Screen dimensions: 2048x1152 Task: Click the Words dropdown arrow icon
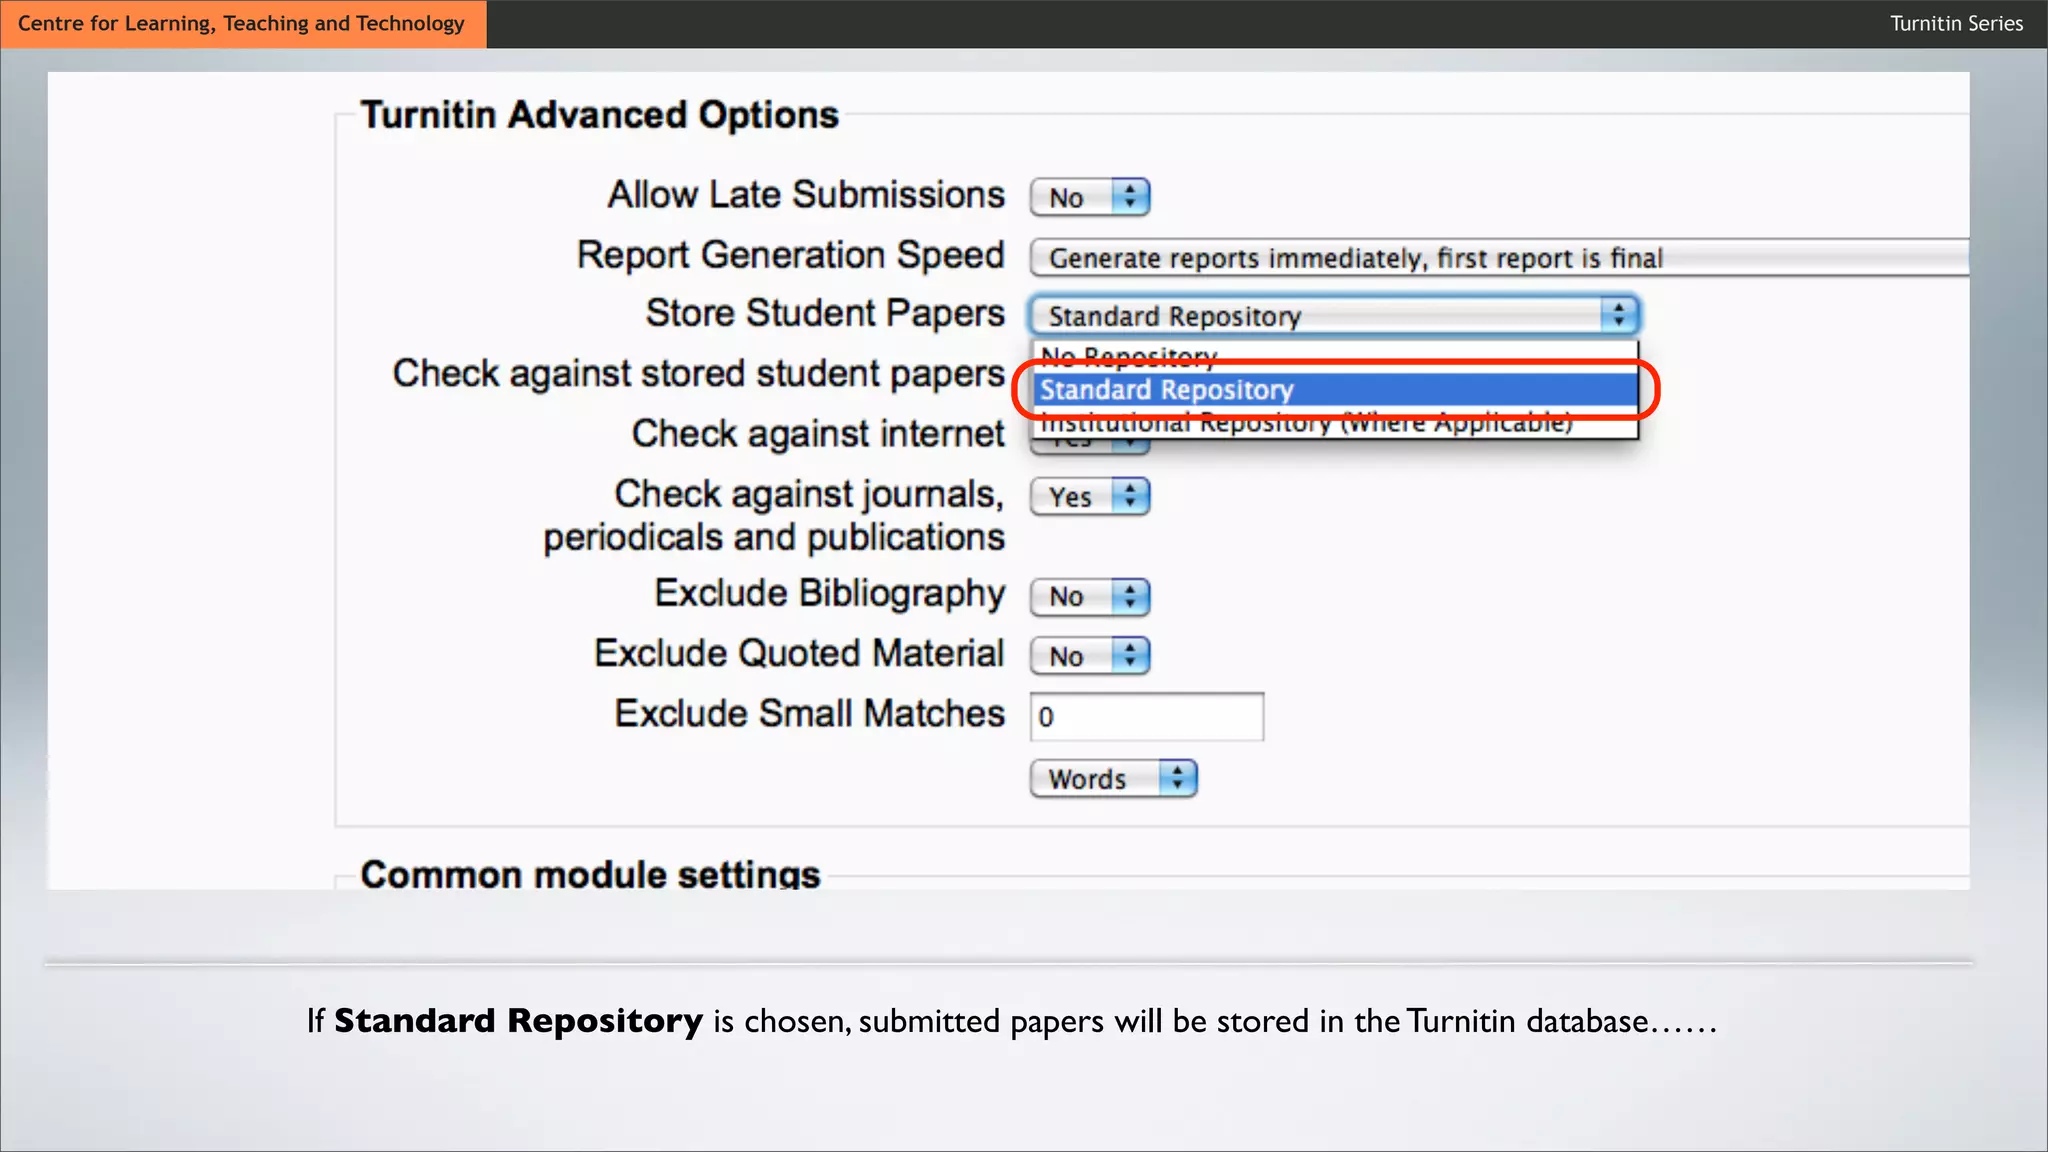[x=1177, y=779]
